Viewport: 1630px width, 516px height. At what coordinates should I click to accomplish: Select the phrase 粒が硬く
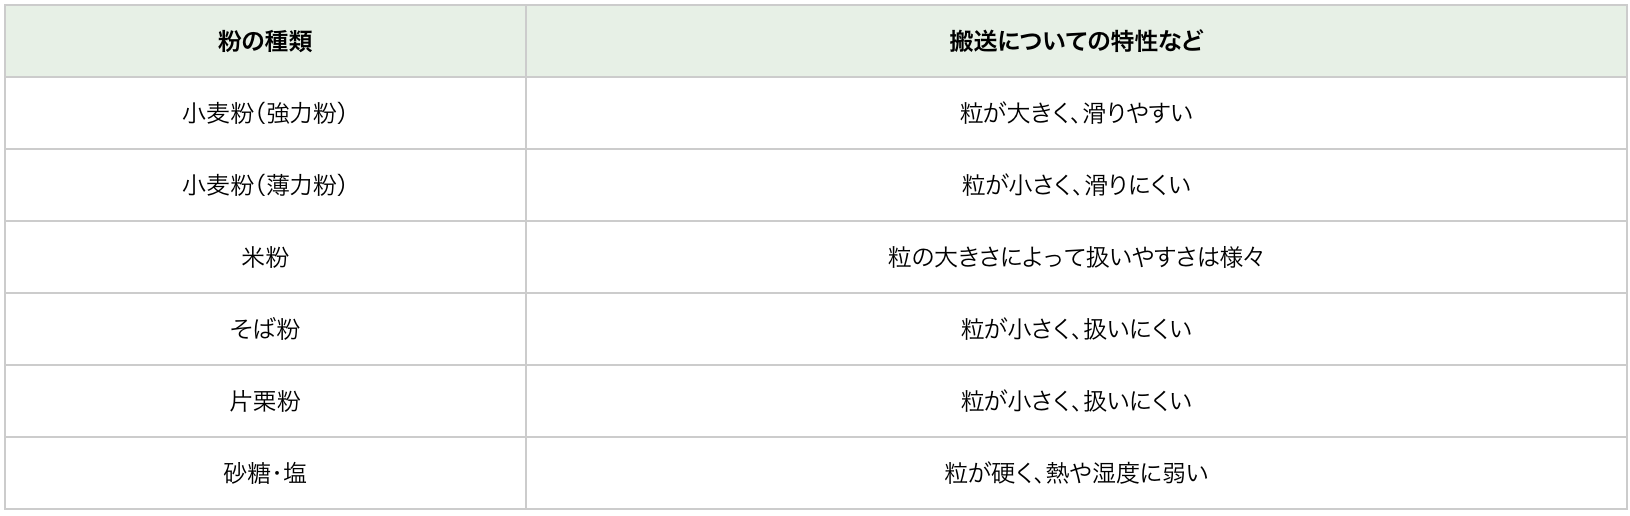989,474
